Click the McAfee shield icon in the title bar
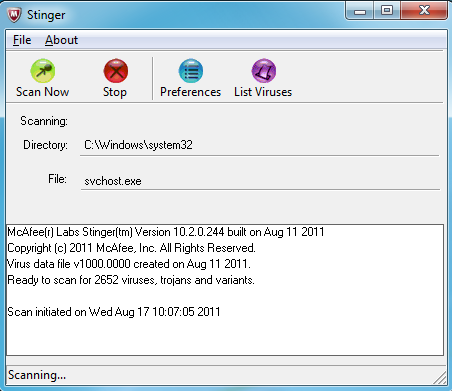This screenshot has width=452, height=391. point(14,14)
